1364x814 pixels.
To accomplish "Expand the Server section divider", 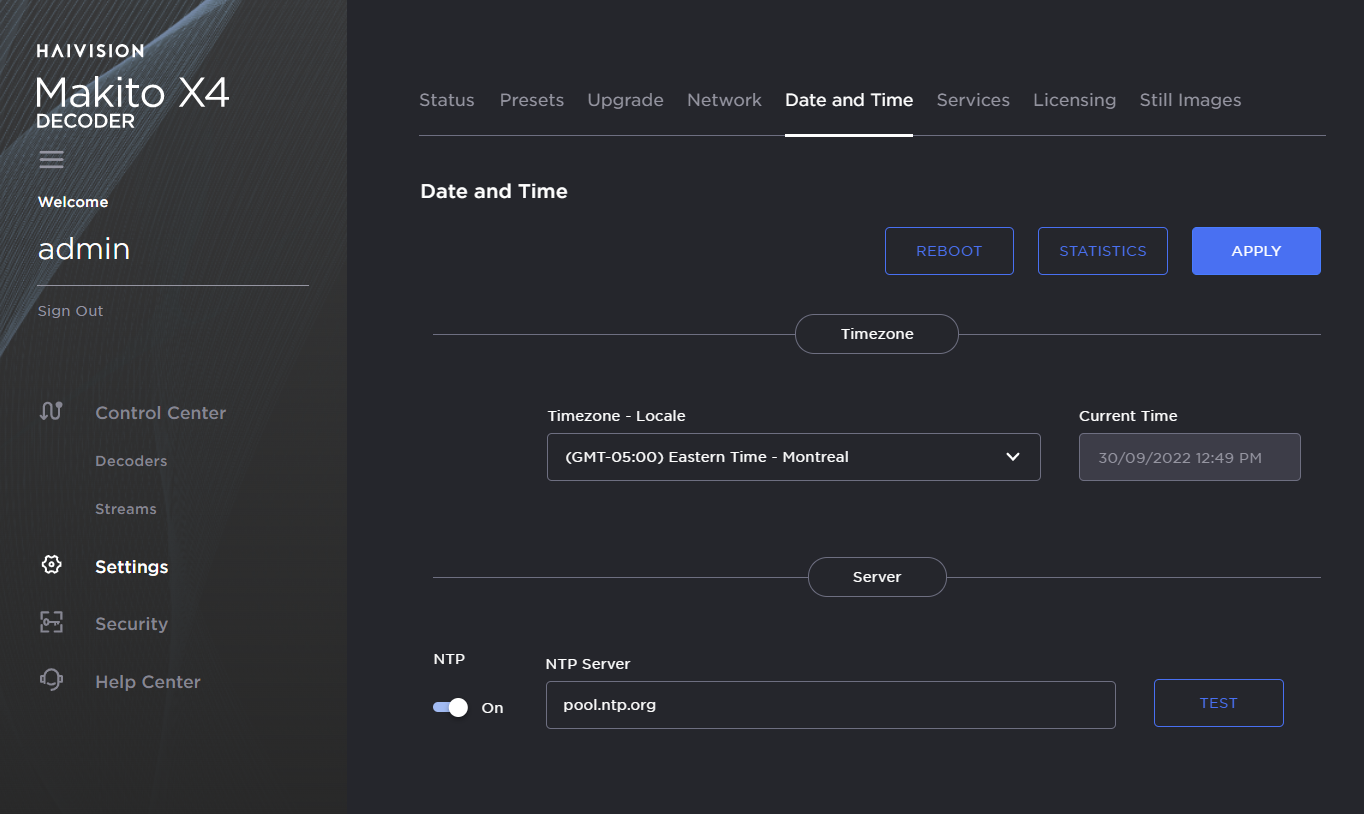I will 876,577.
